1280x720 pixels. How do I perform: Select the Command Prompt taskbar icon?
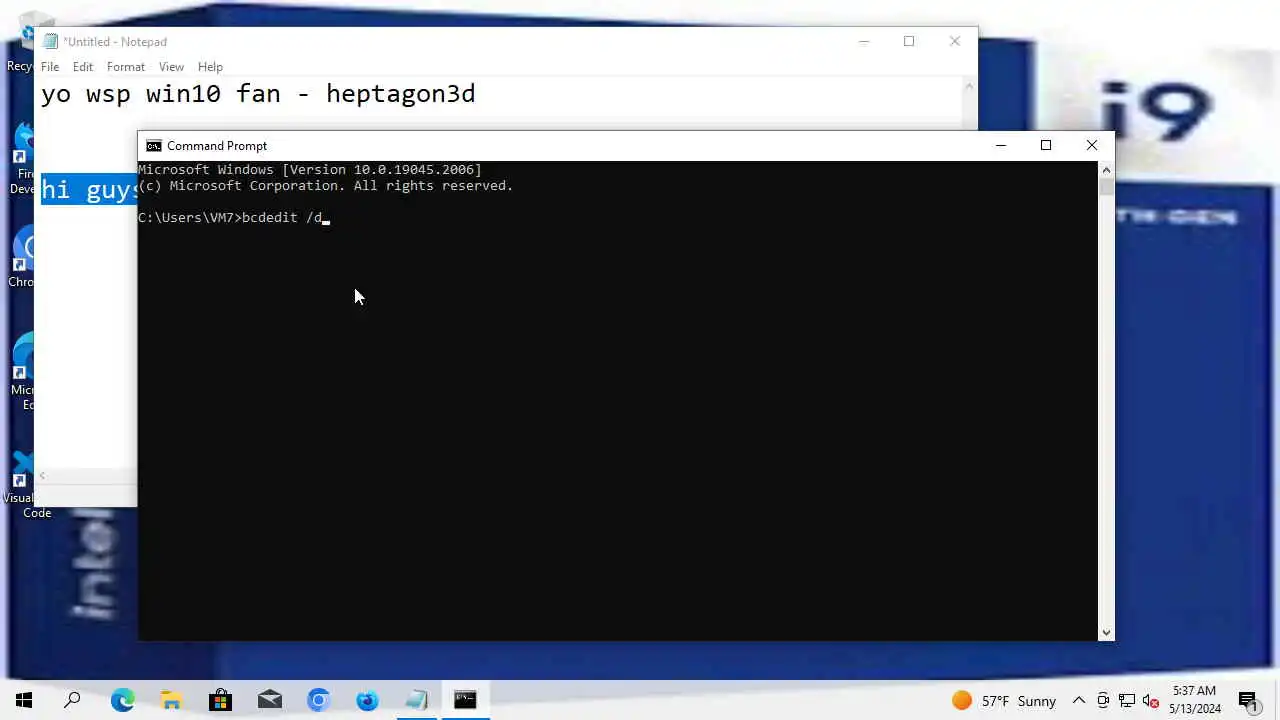point(465,700)
